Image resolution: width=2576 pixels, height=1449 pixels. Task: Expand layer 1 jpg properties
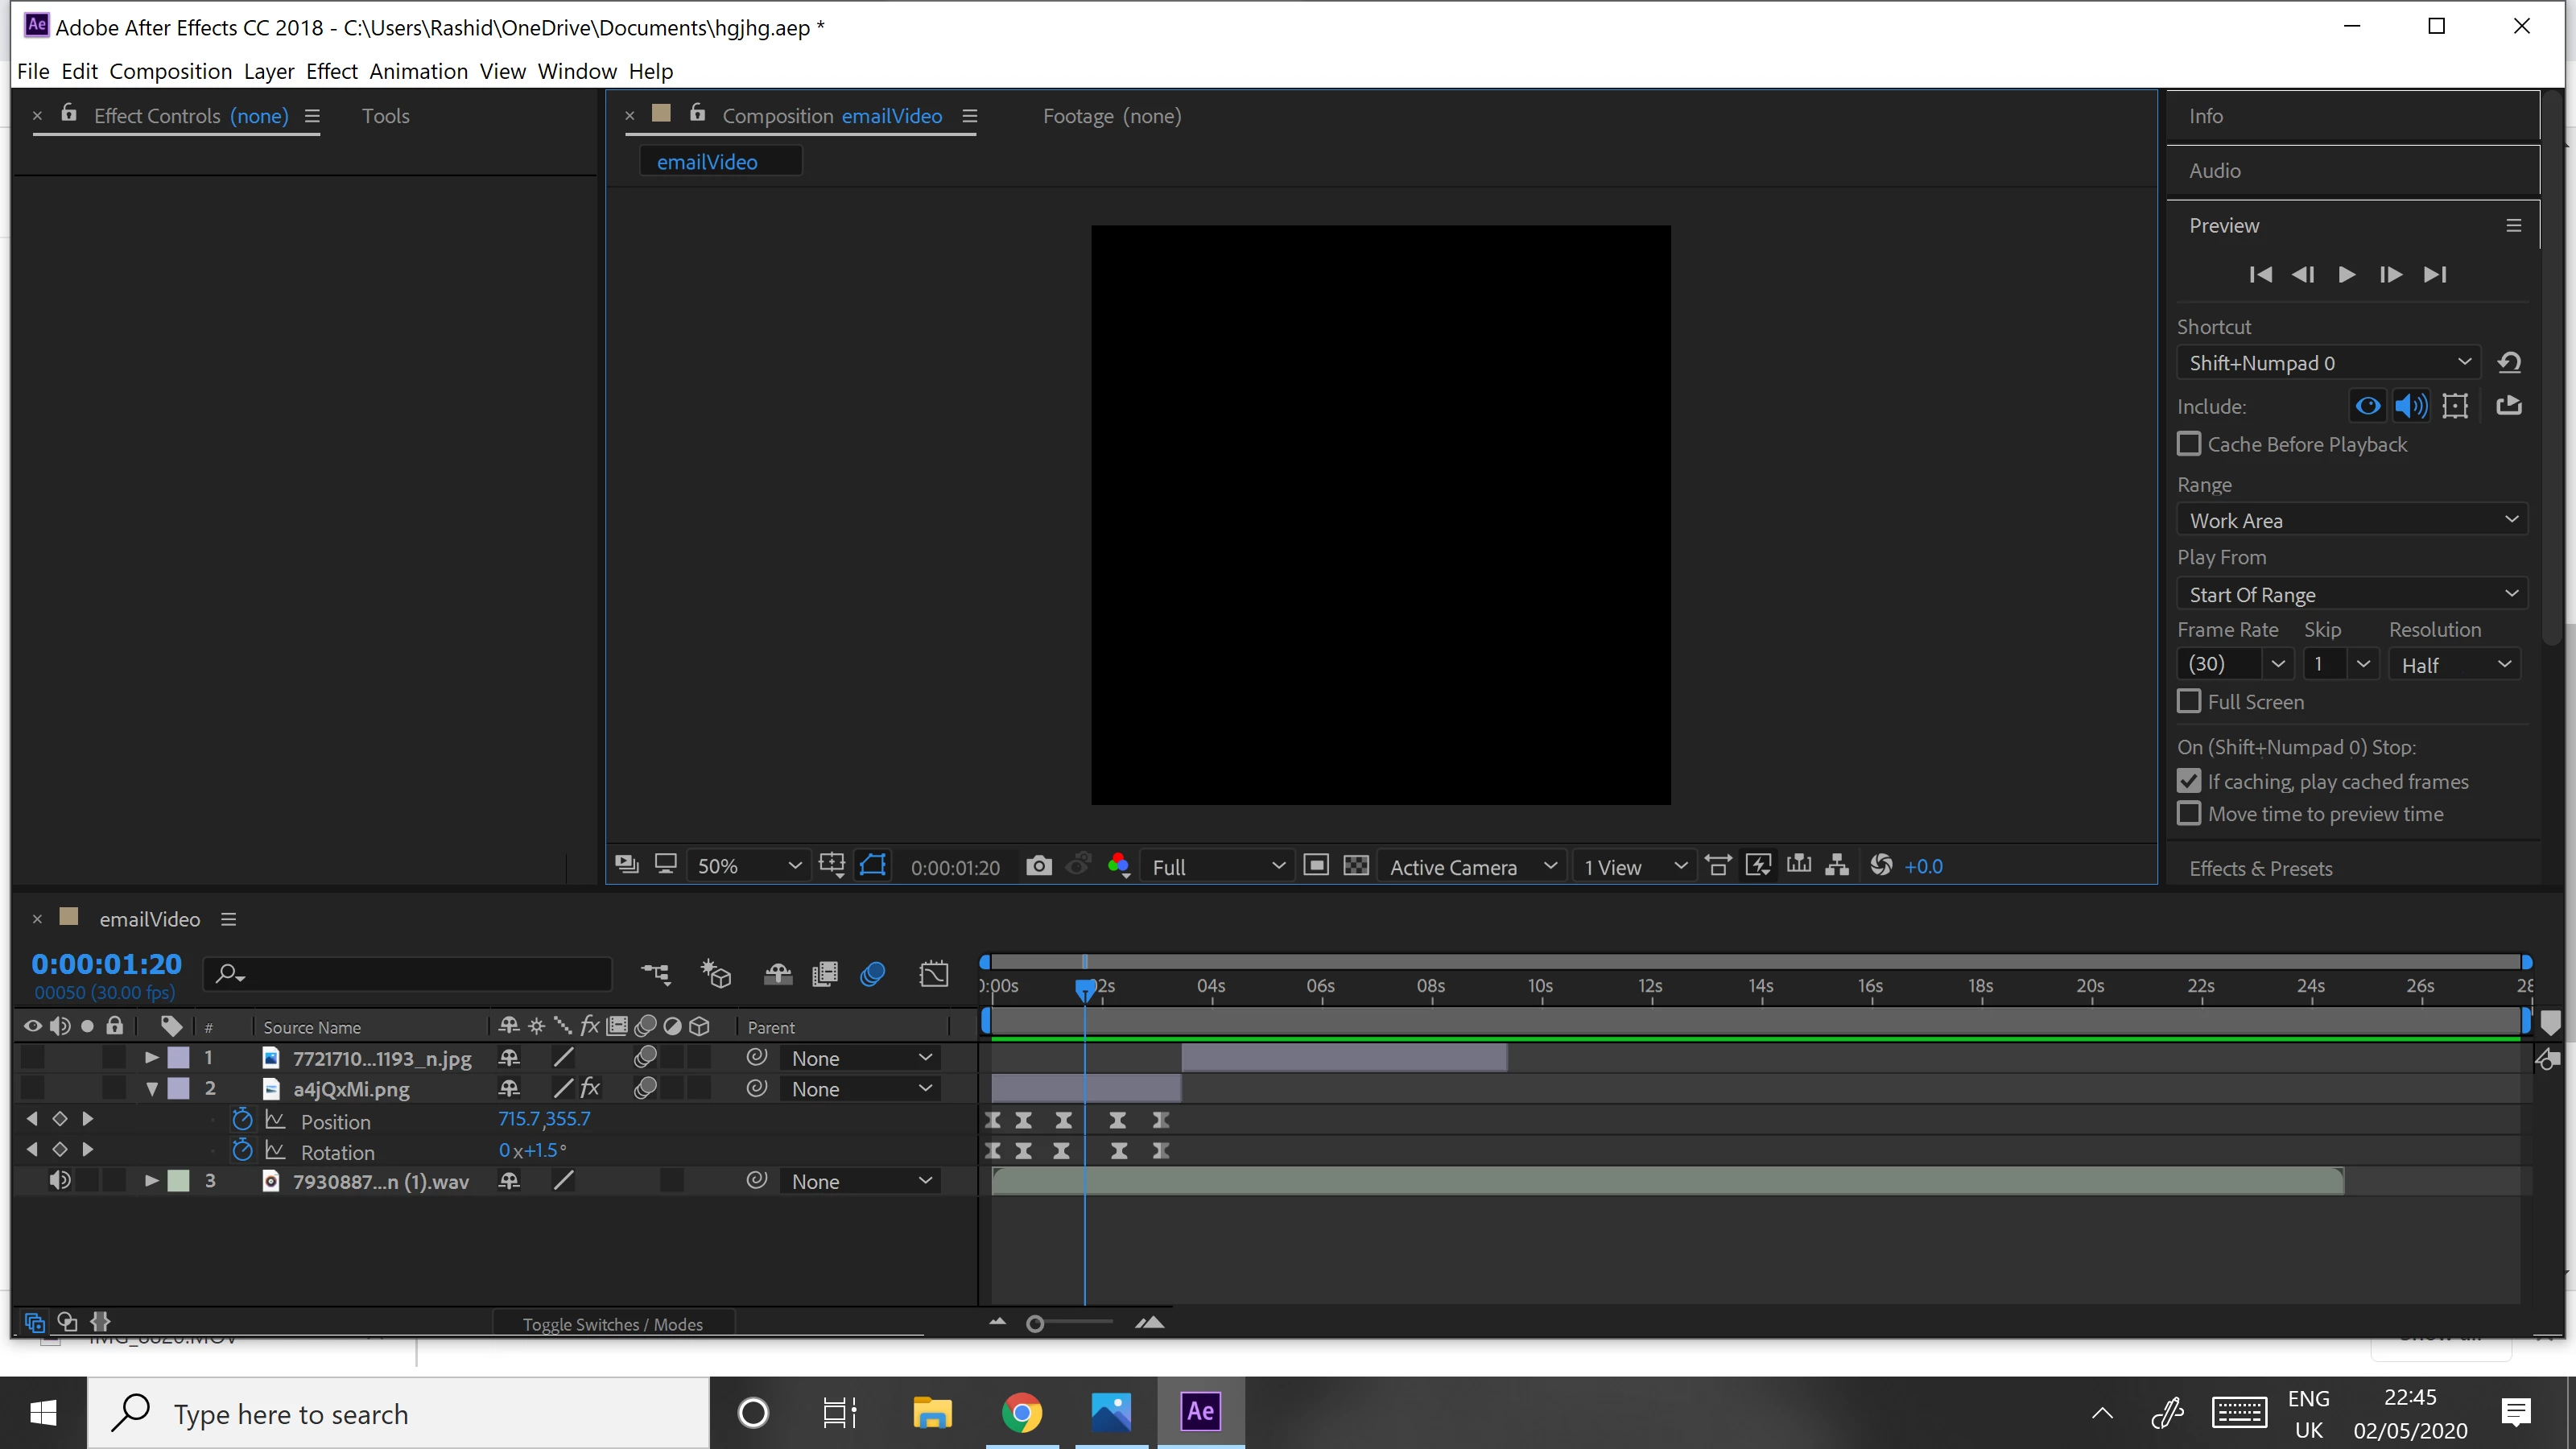click(151, 1058)
